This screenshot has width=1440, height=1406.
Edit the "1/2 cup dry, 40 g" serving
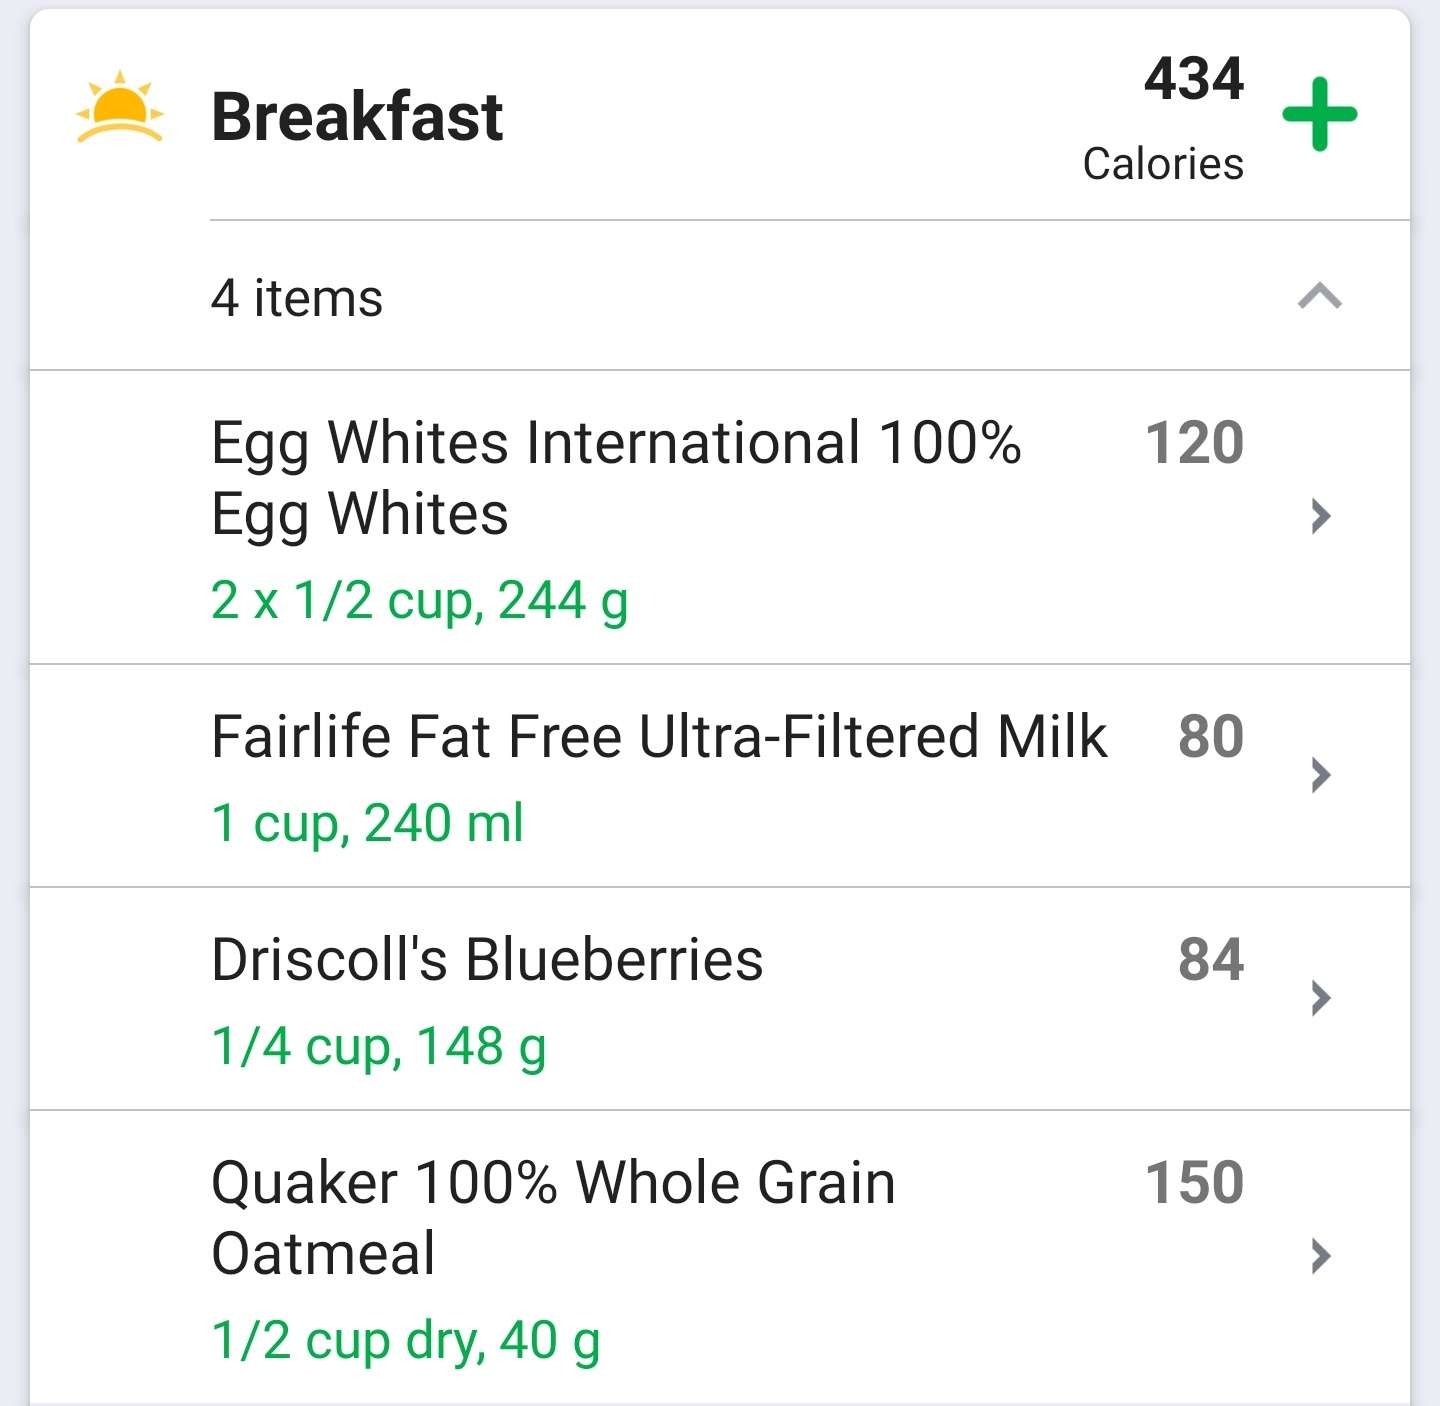click(x=405, y=1341)
